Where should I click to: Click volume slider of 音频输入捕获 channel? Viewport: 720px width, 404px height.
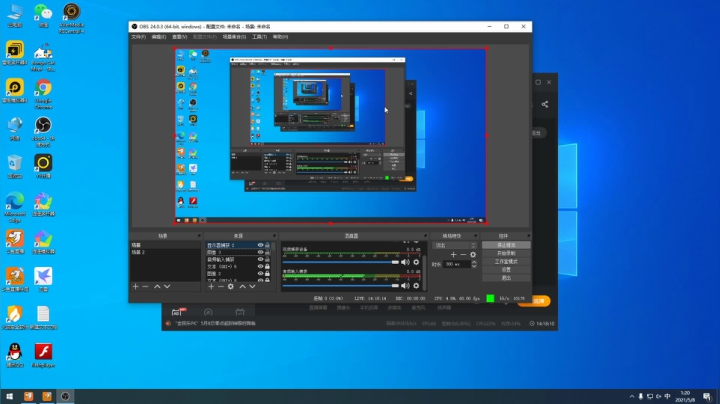coord(341,286)
